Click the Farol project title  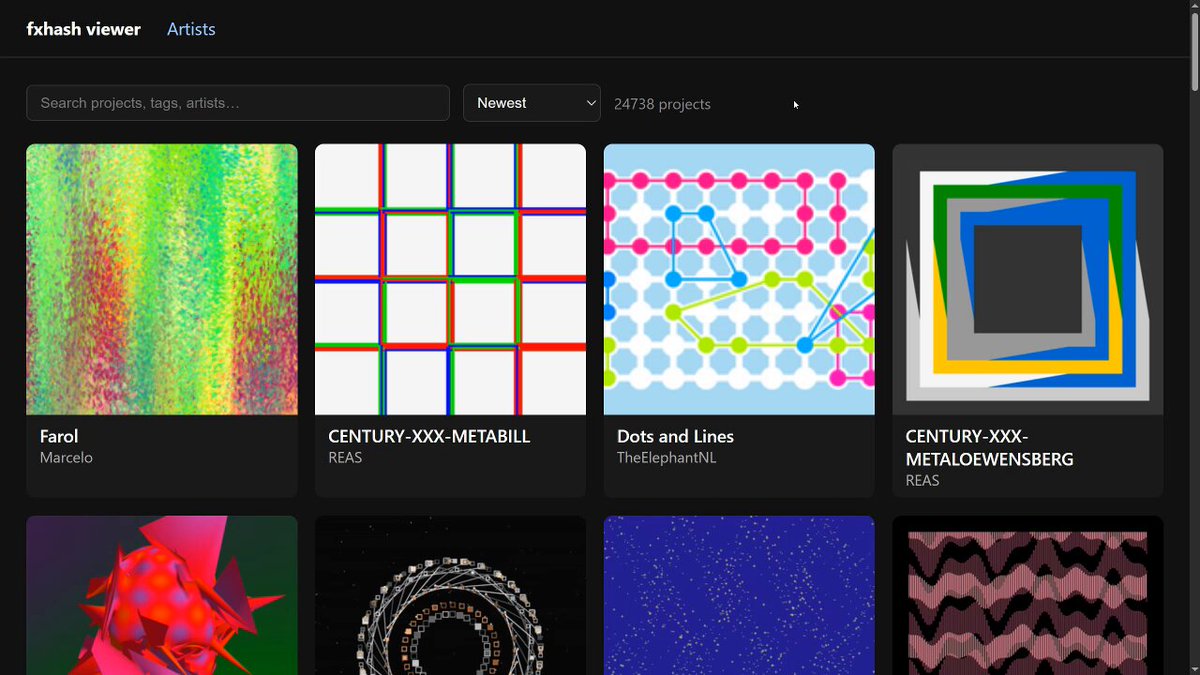click(x=59, y=436)
